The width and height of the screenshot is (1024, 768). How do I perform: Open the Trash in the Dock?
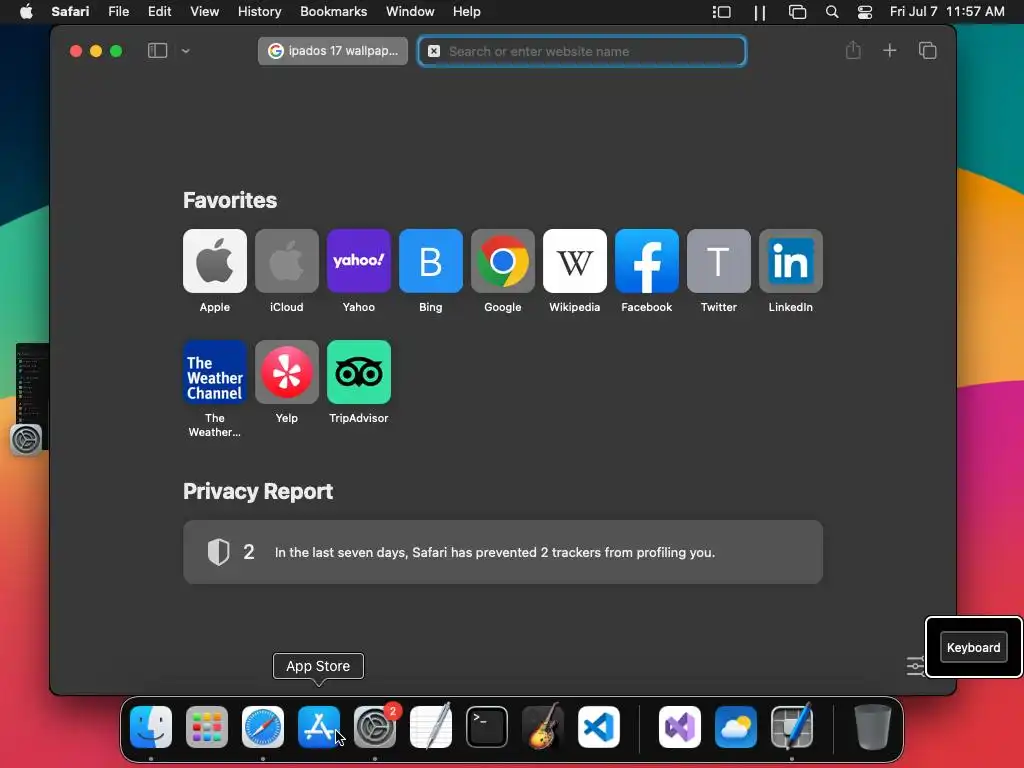[x=872, y=727]
